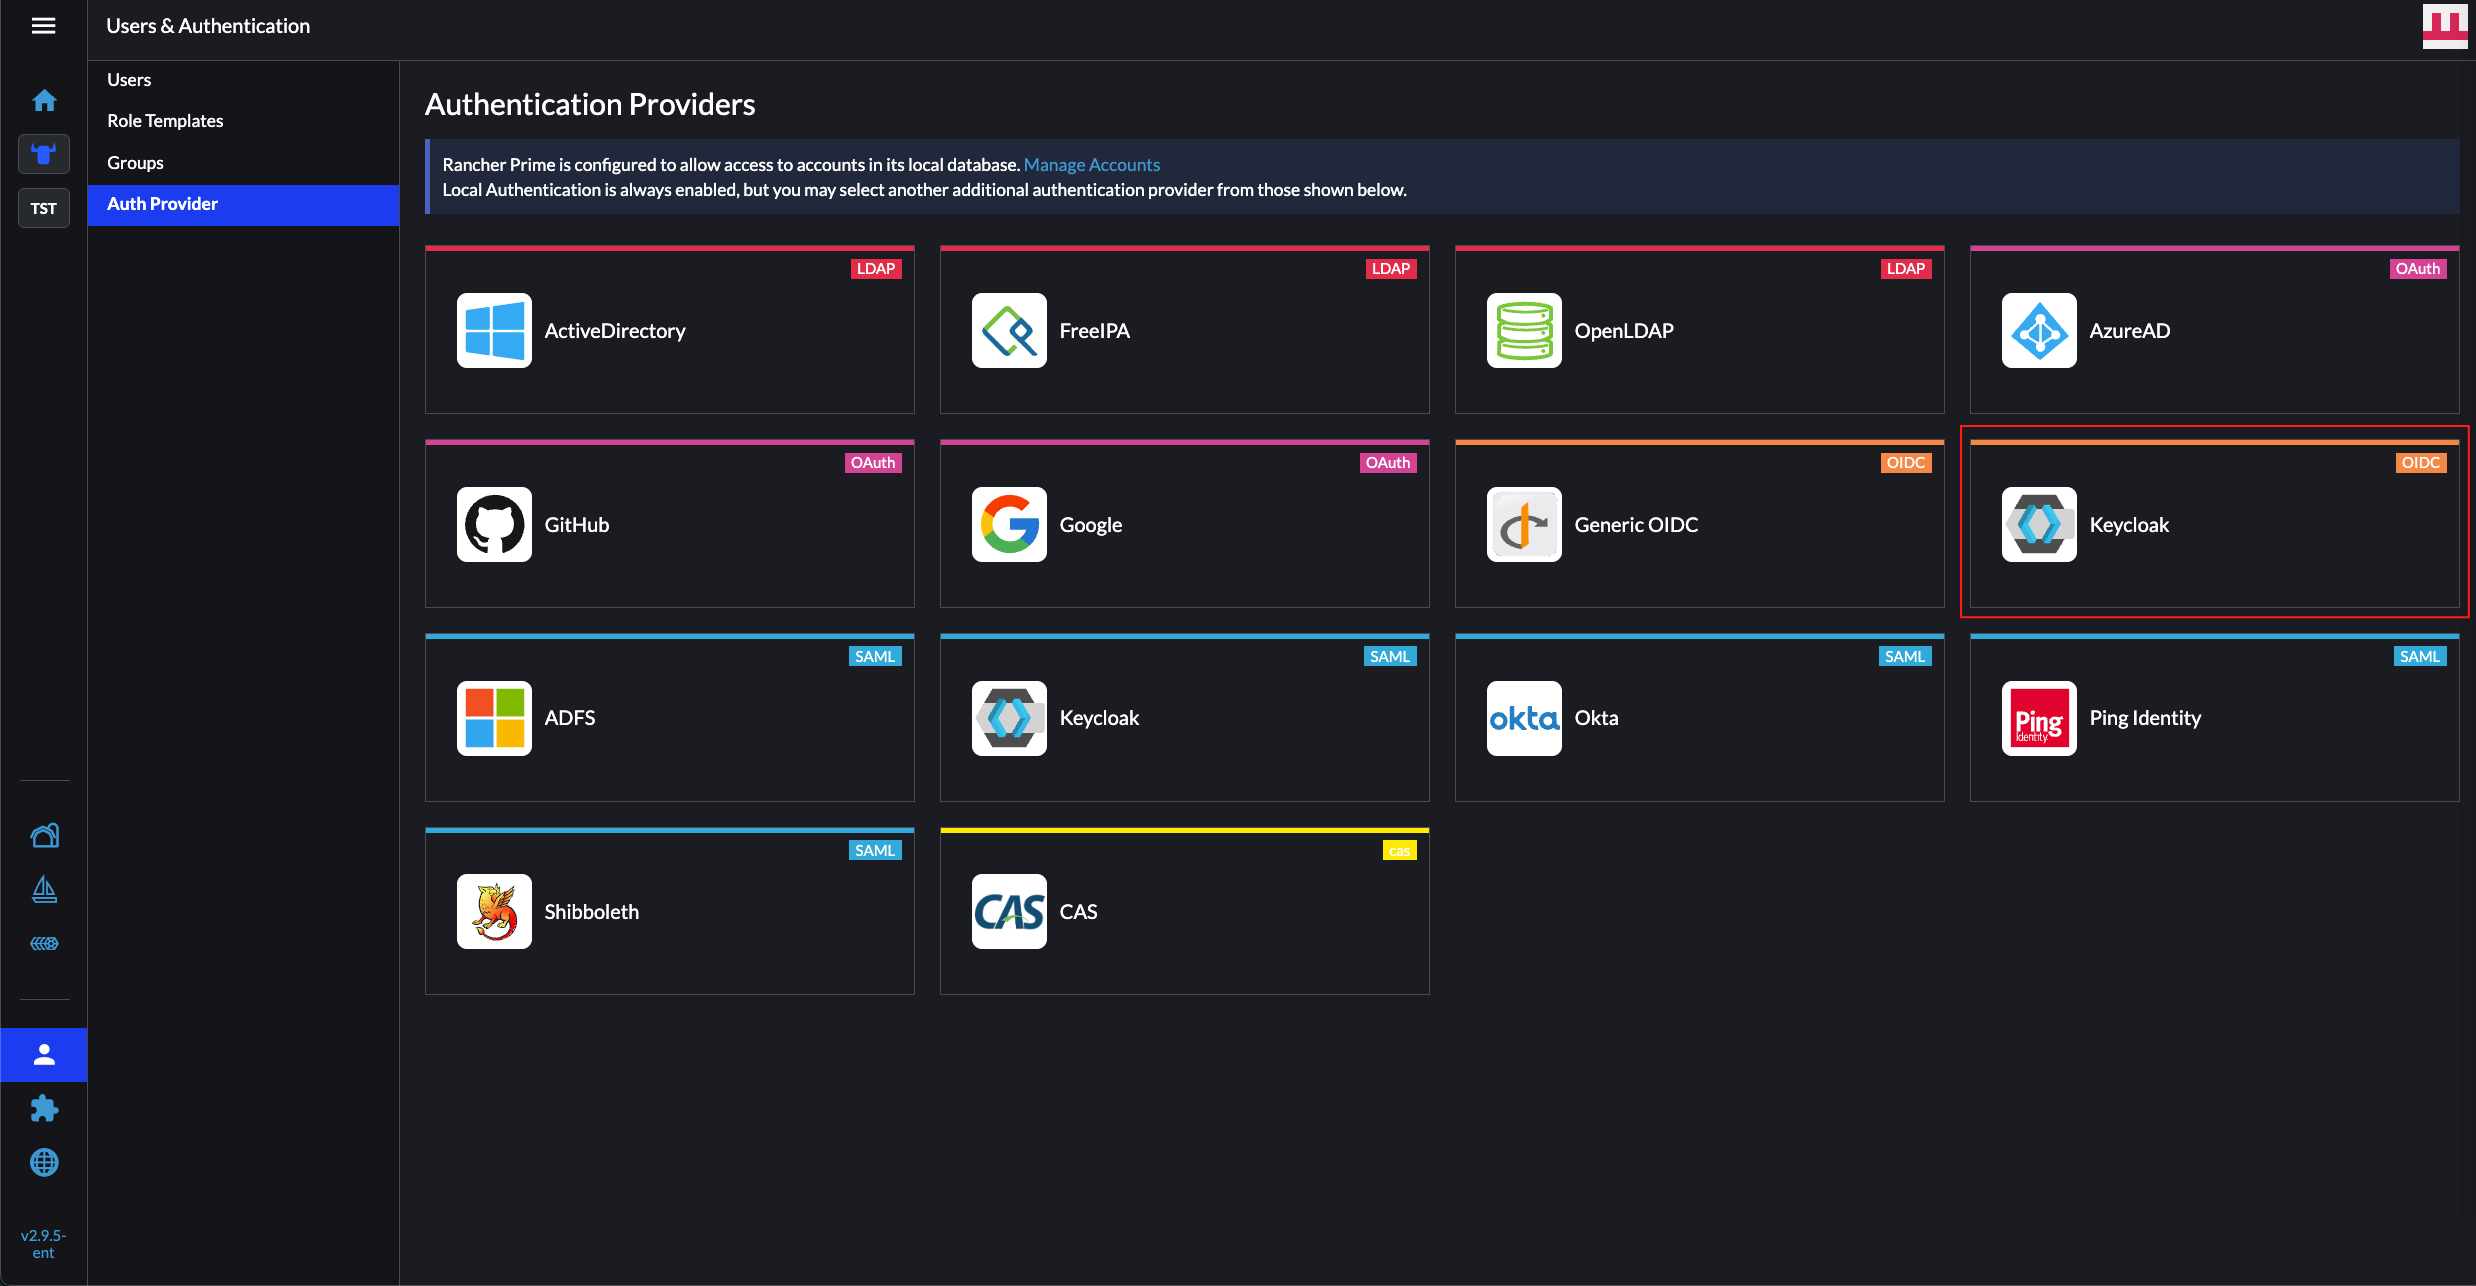2476x1286 pixels.
Task: Choose the GitHub OAuth provider
Action: pos(669,525)
